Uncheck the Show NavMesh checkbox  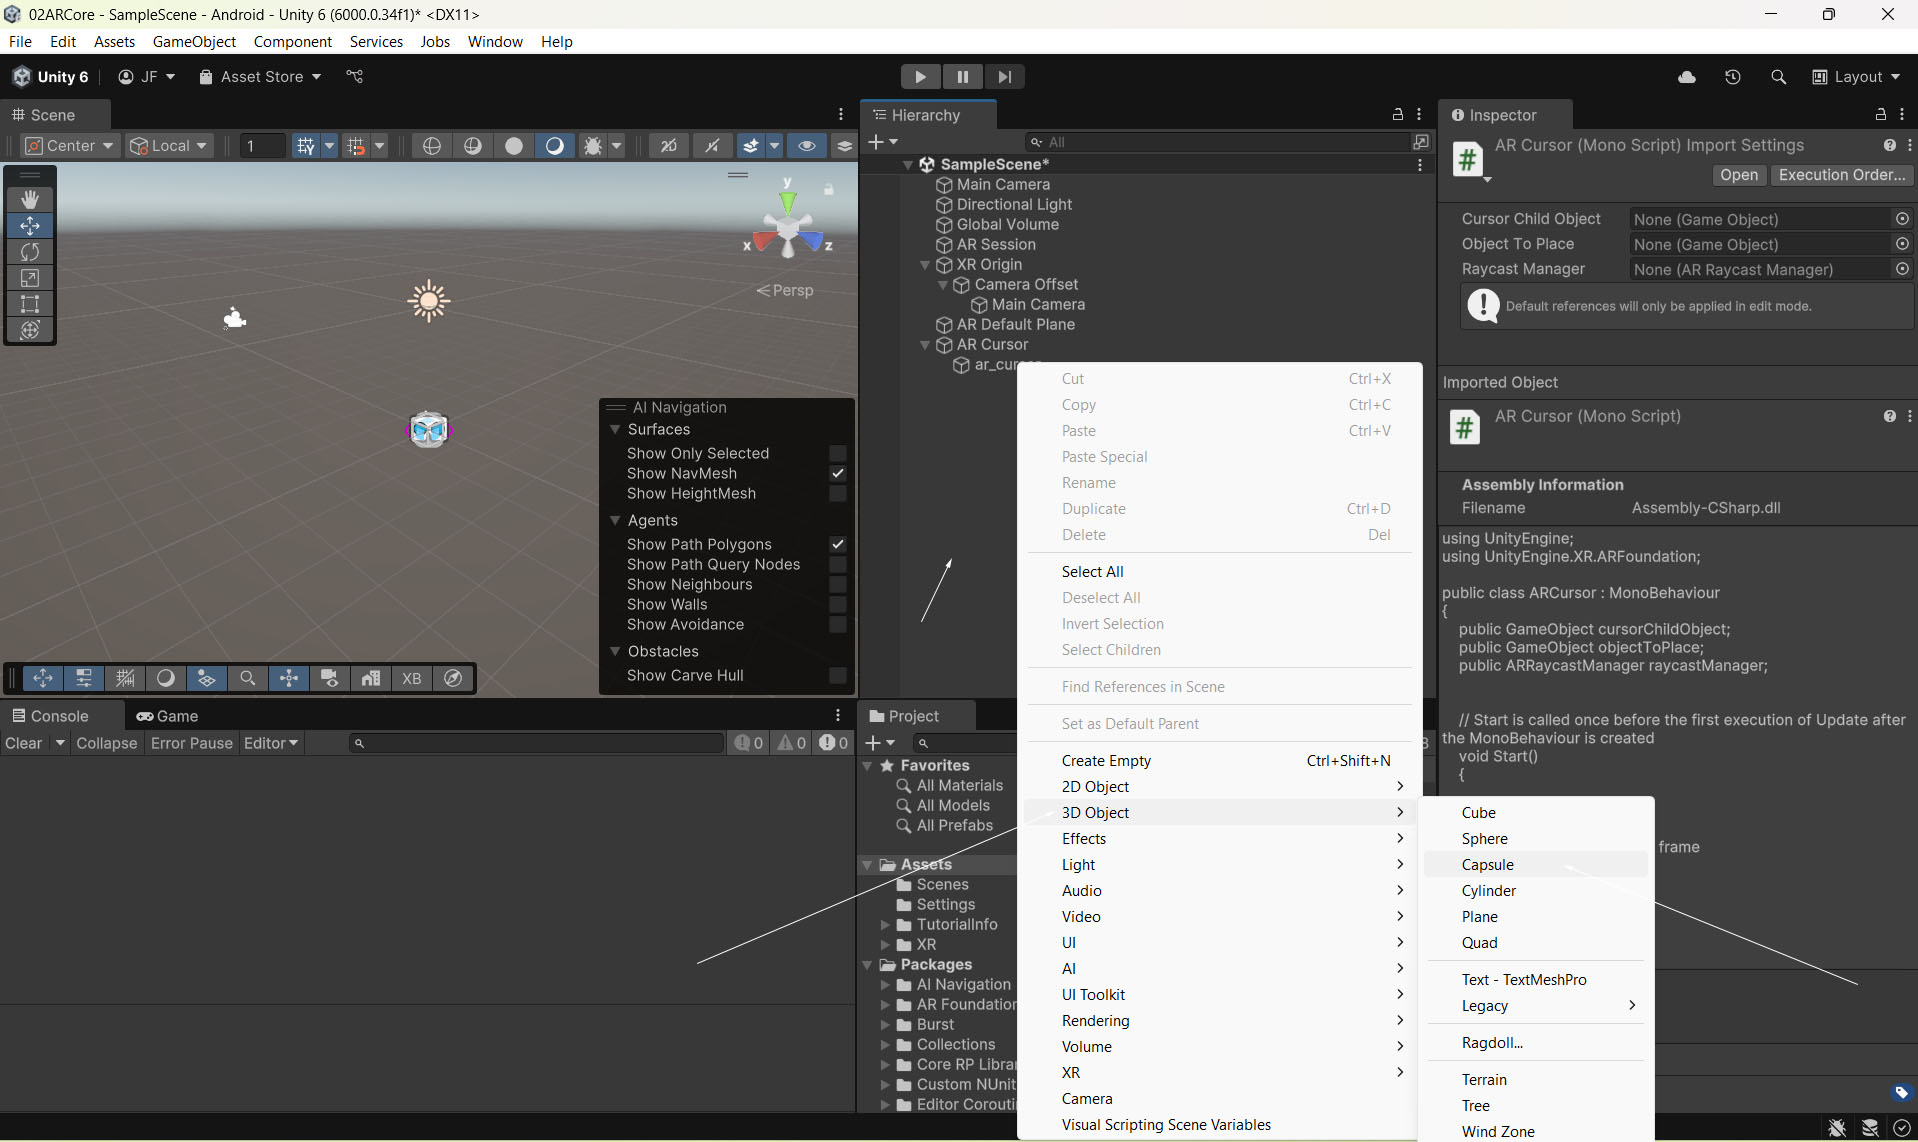tap(838, 474)
